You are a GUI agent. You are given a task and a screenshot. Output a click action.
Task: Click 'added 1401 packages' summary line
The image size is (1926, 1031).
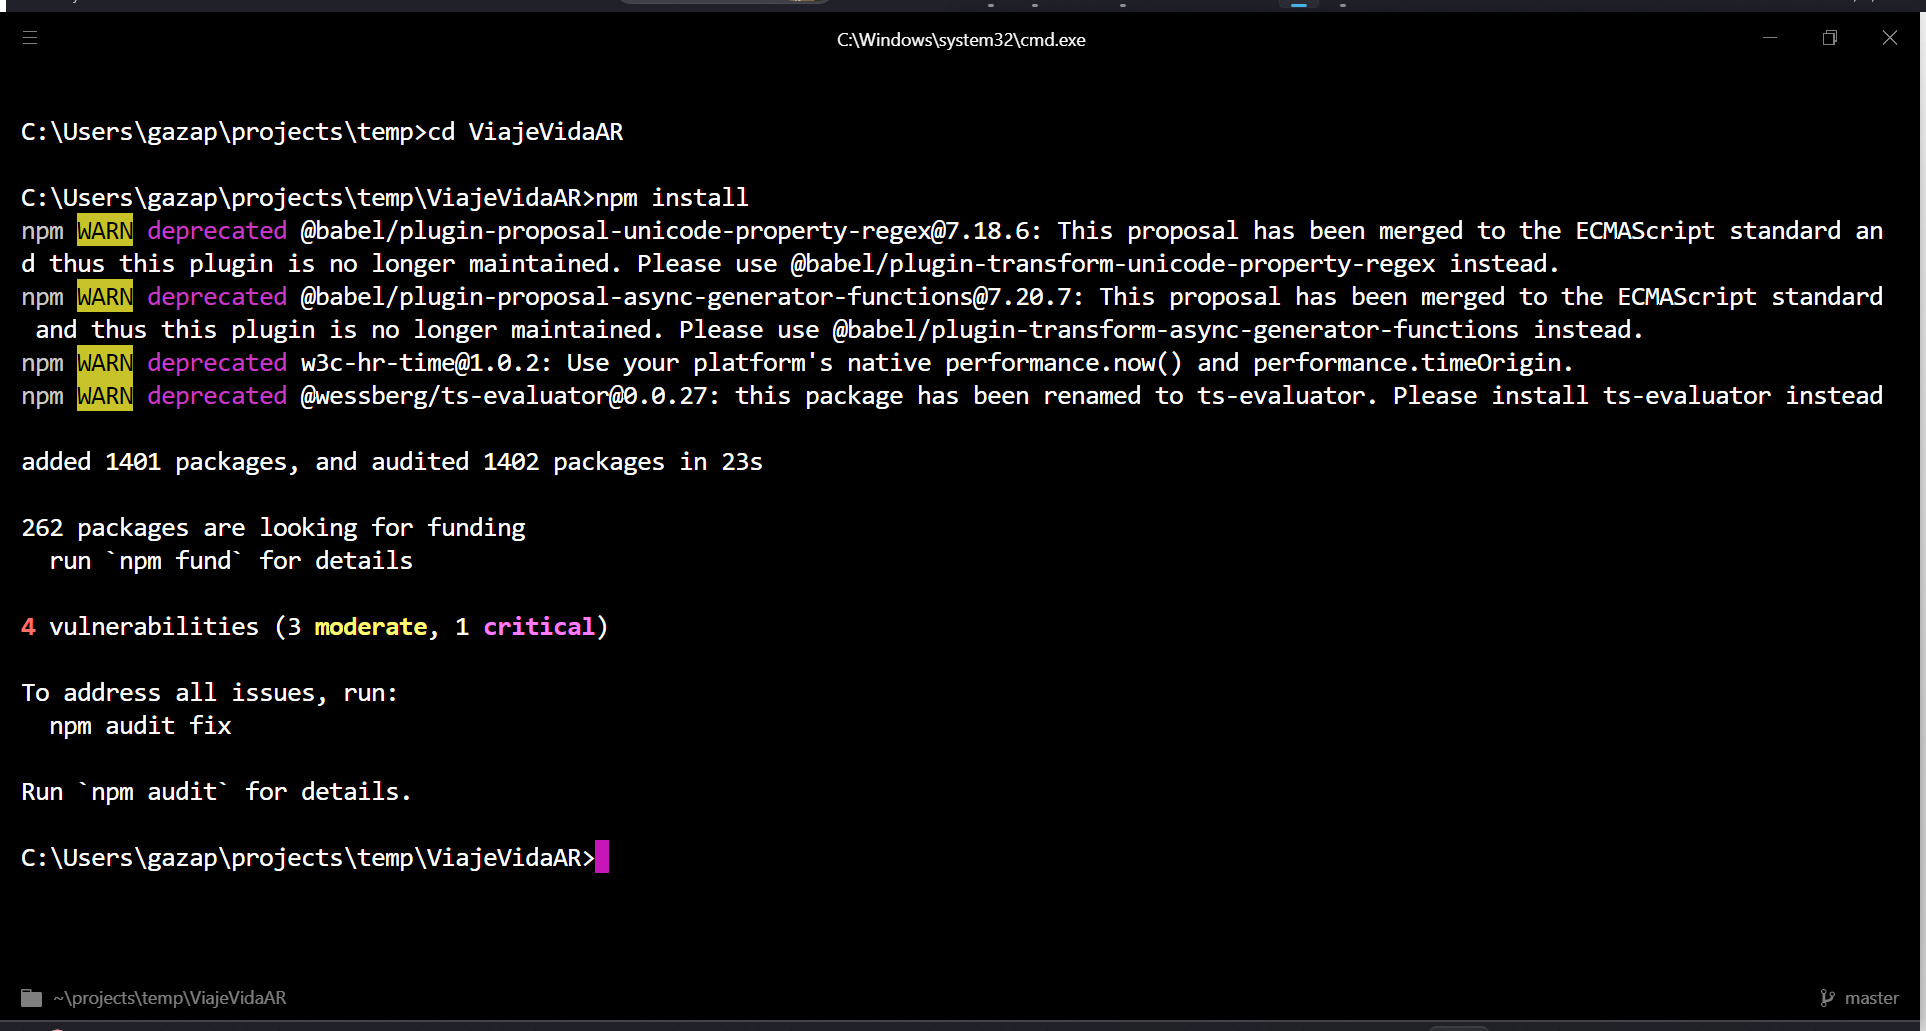tap(392, 462)
